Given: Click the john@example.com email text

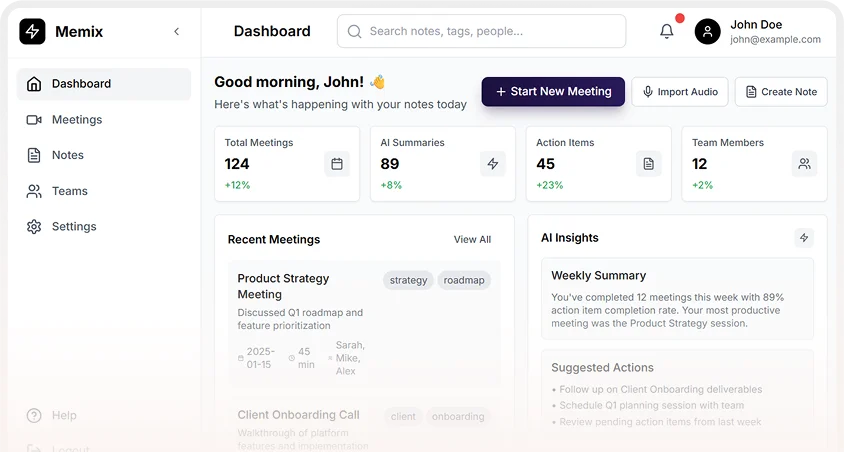Looking at the screenshot, I should tap(775, 39).
